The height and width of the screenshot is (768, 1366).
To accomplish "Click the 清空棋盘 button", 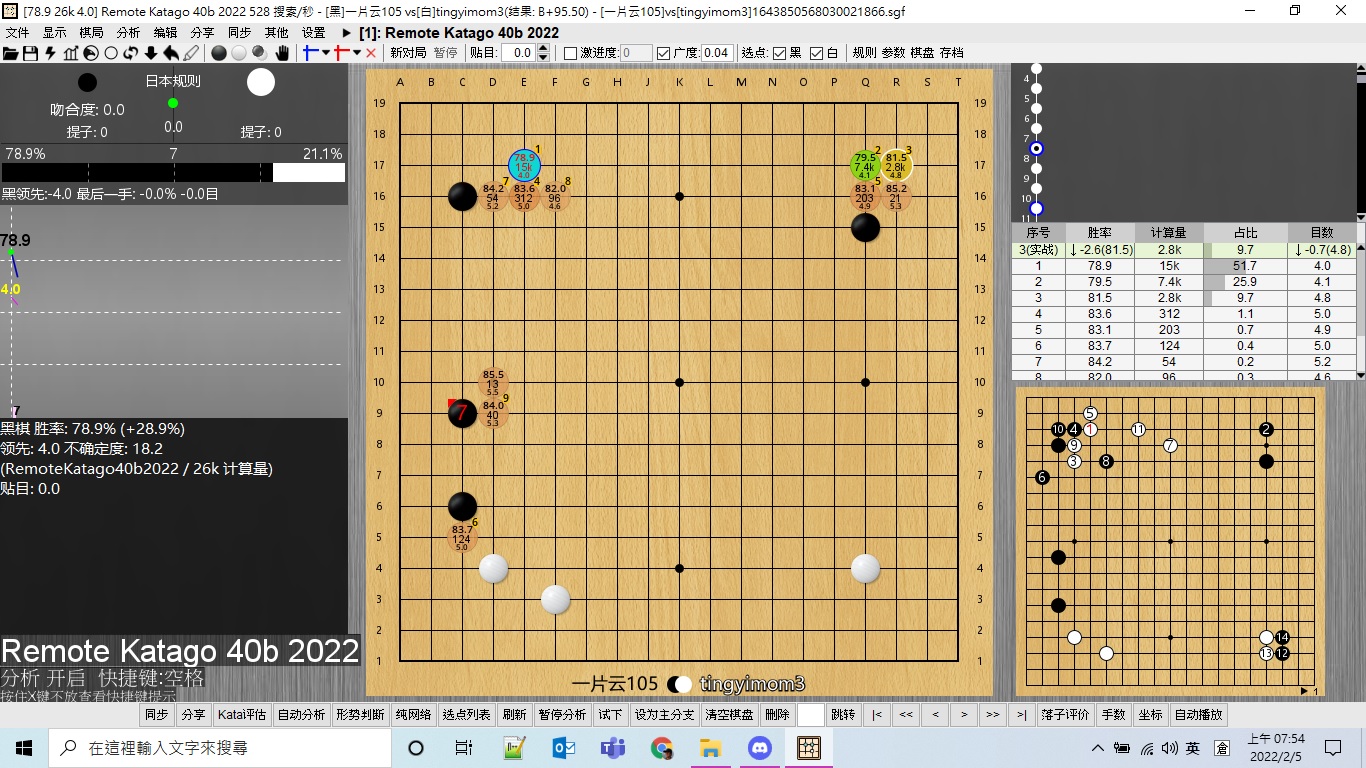I will click(729, 715).
